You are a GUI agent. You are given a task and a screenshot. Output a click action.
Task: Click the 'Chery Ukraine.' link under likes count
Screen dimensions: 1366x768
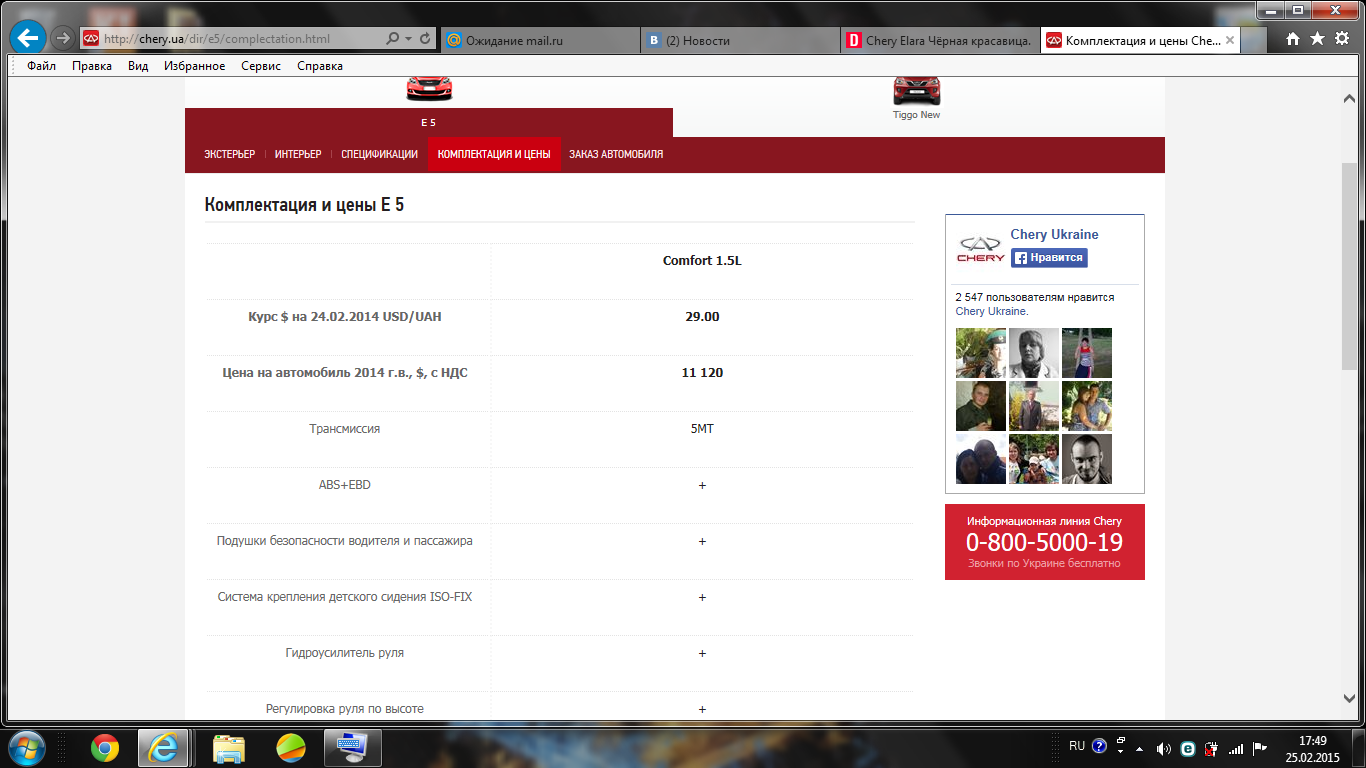(x=992, y=311)
